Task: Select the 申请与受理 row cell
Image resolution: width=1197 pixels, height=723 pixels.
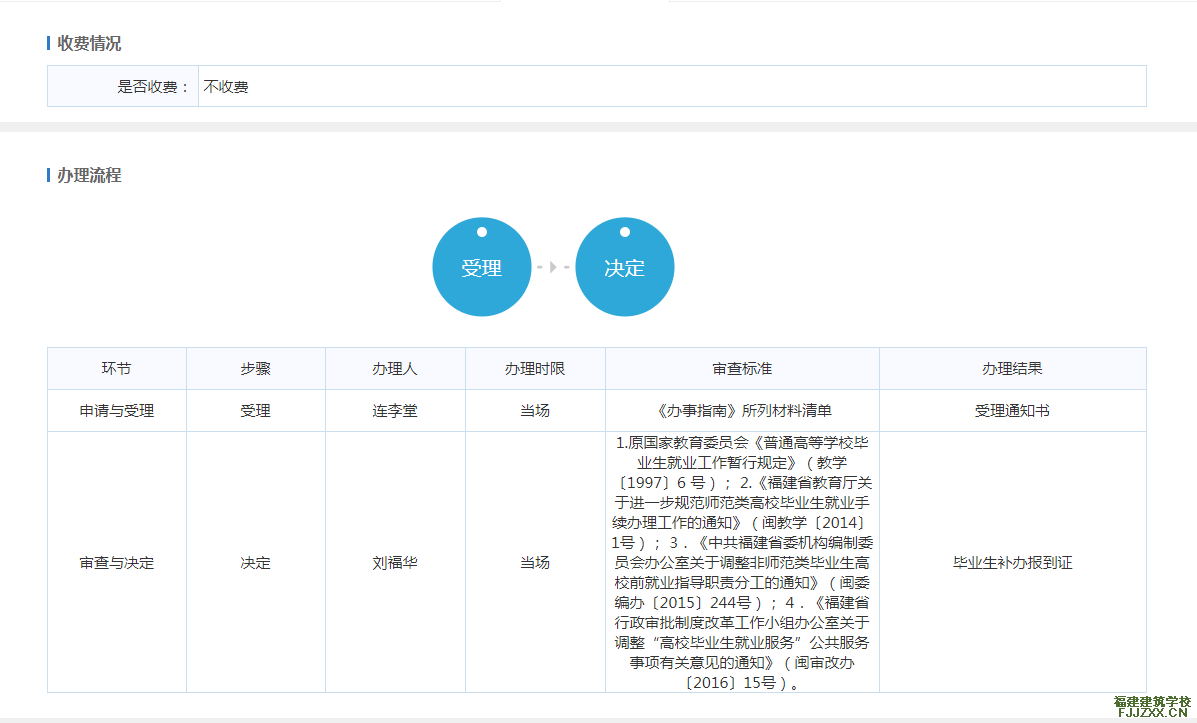Action: tap(116, 411)
